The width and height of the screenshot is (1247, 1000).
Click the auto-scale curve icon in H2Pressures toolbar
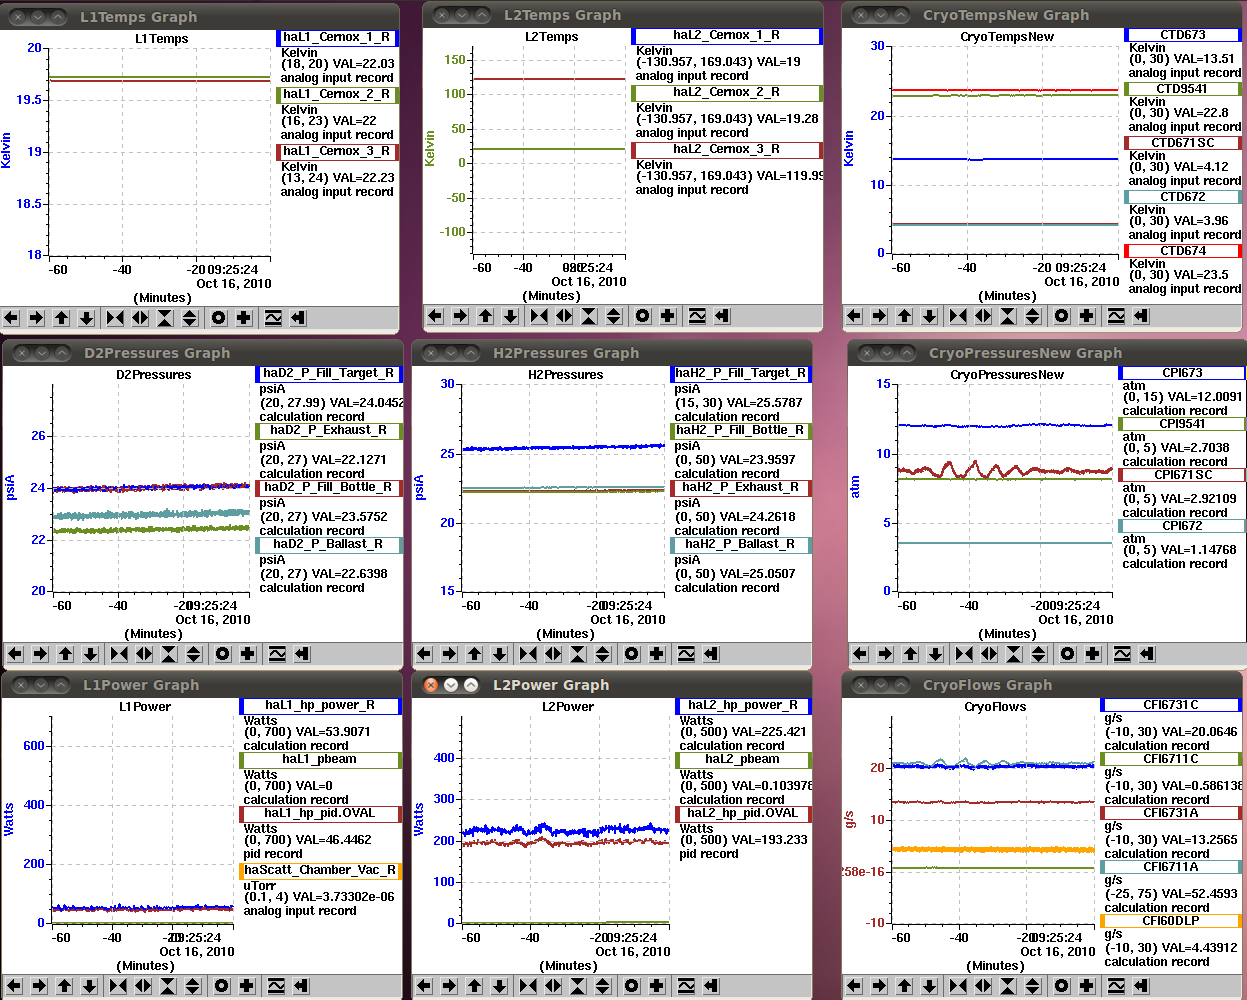pyautogui.click(x=686, y=654)
